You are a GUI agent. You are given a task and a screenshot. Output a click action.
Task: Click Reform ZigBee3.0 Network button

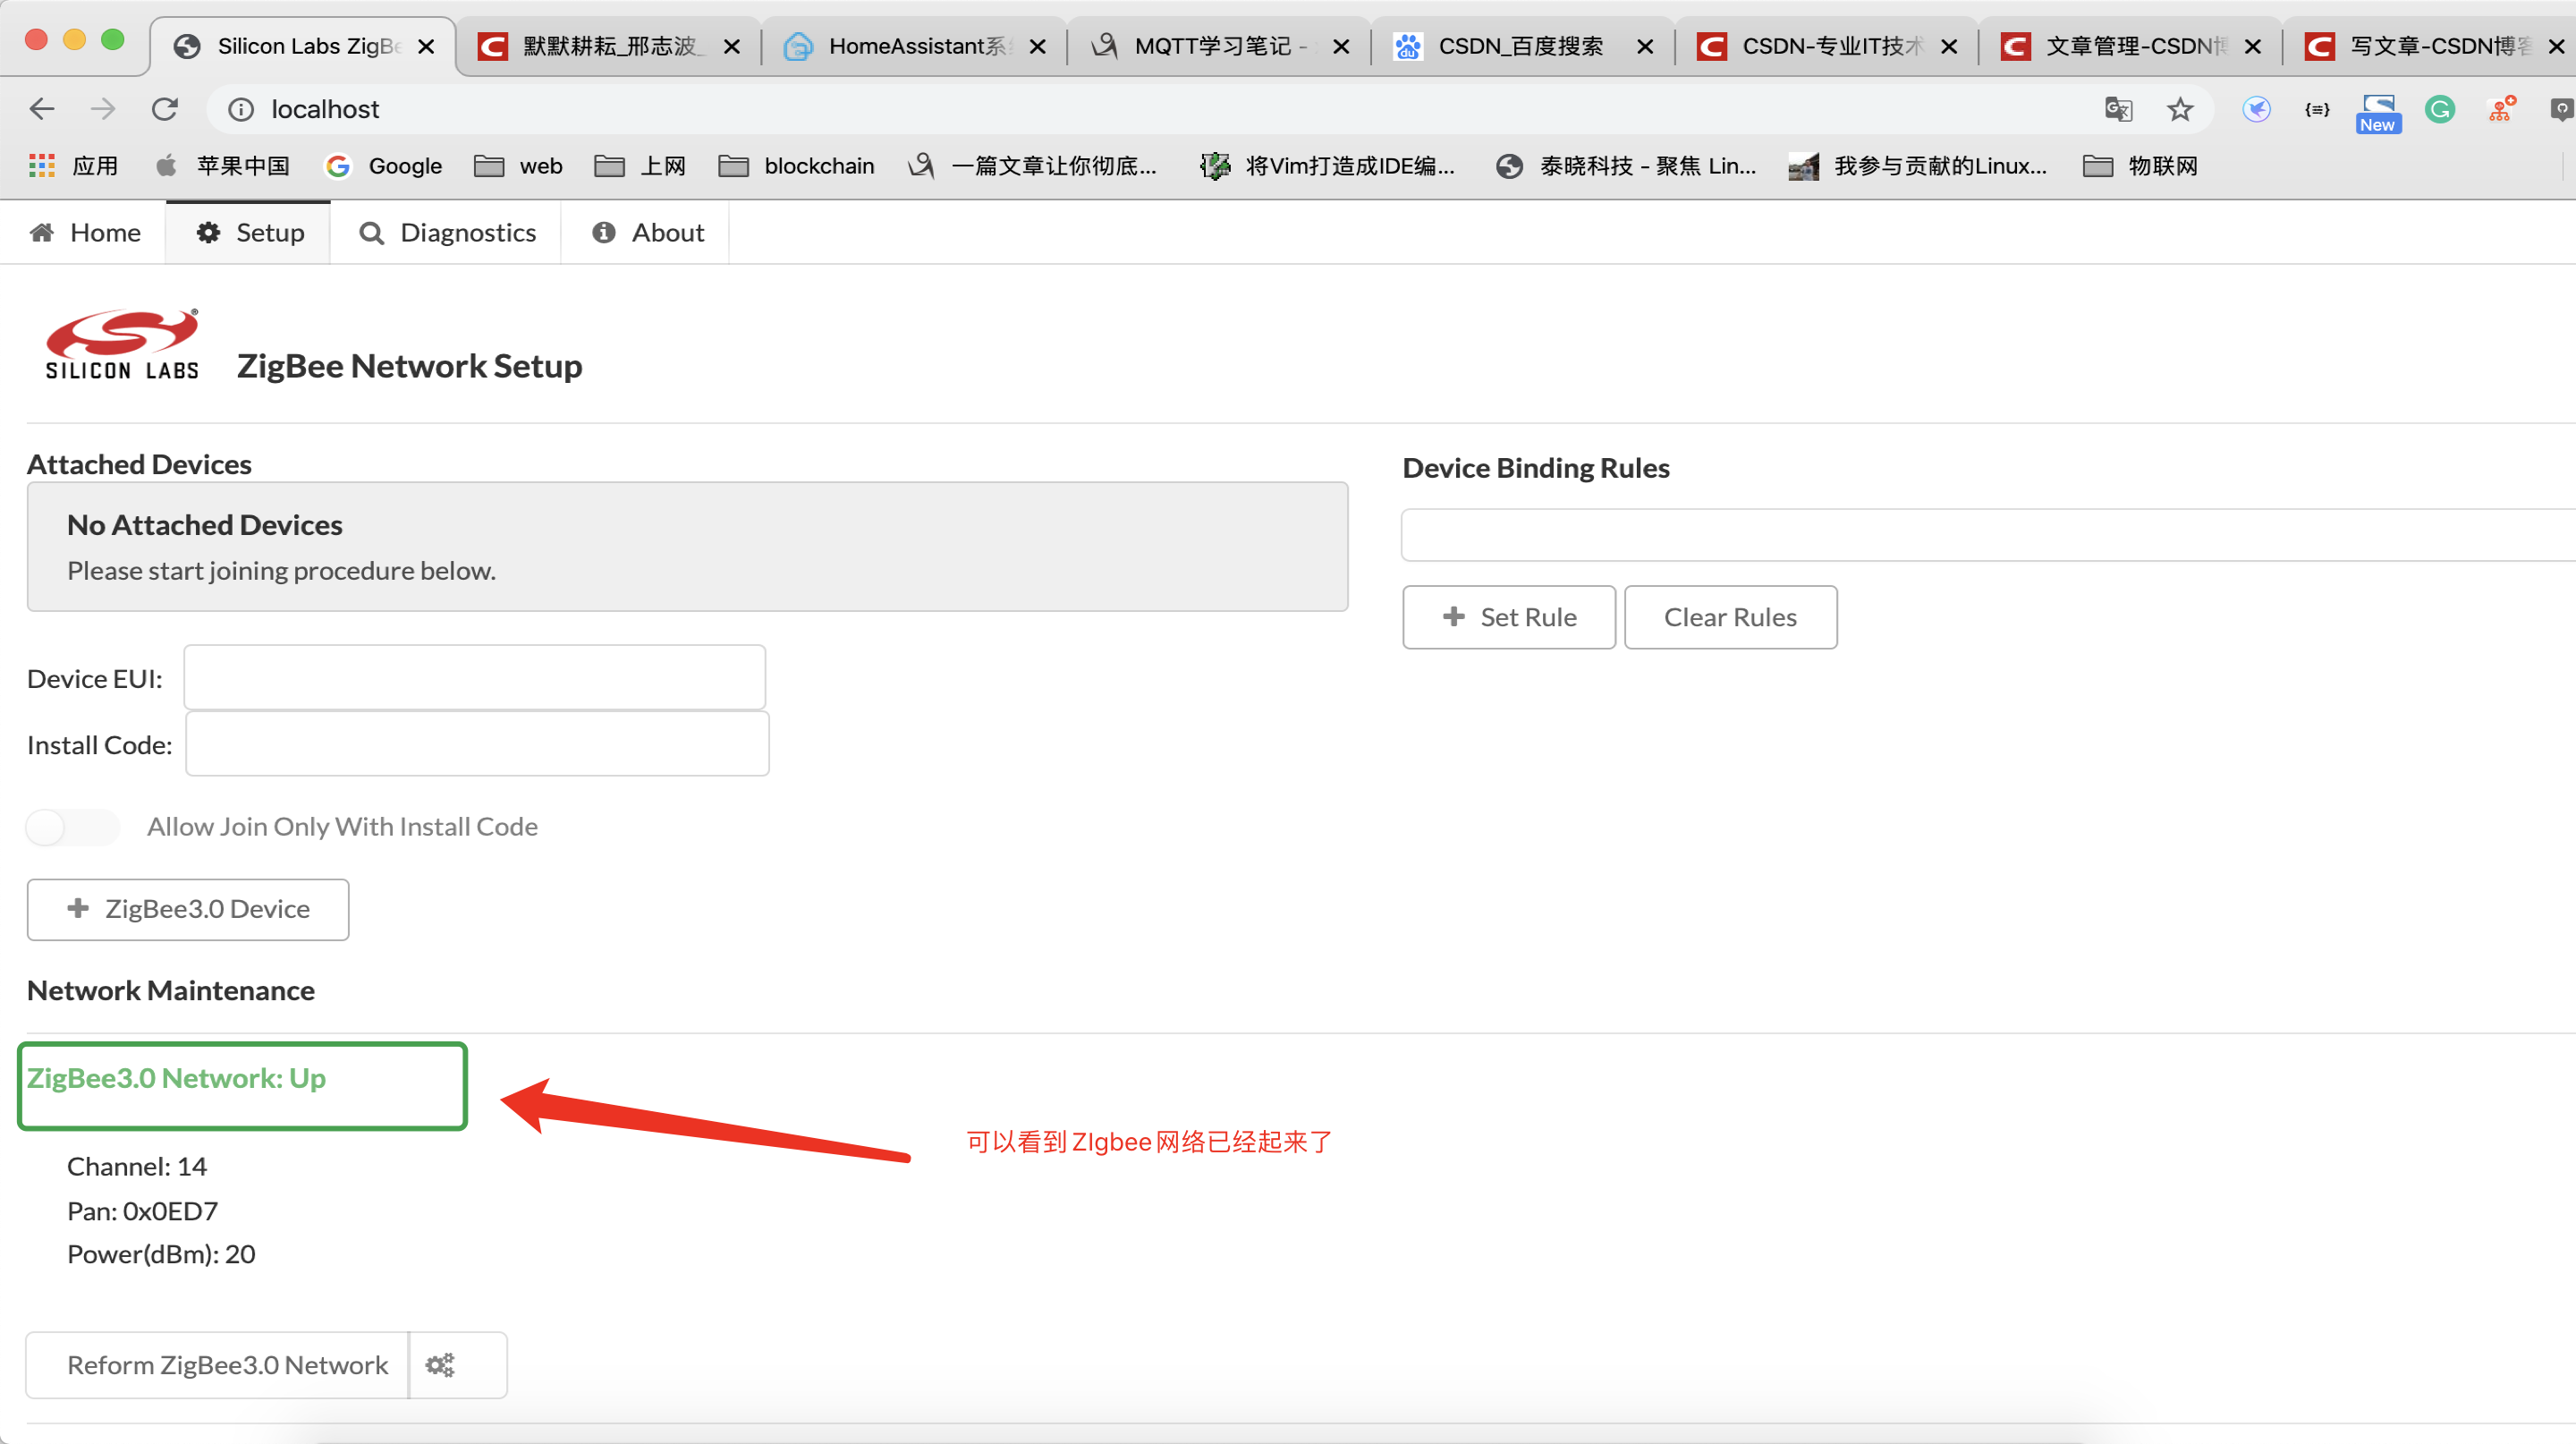tap(218, 1364)
